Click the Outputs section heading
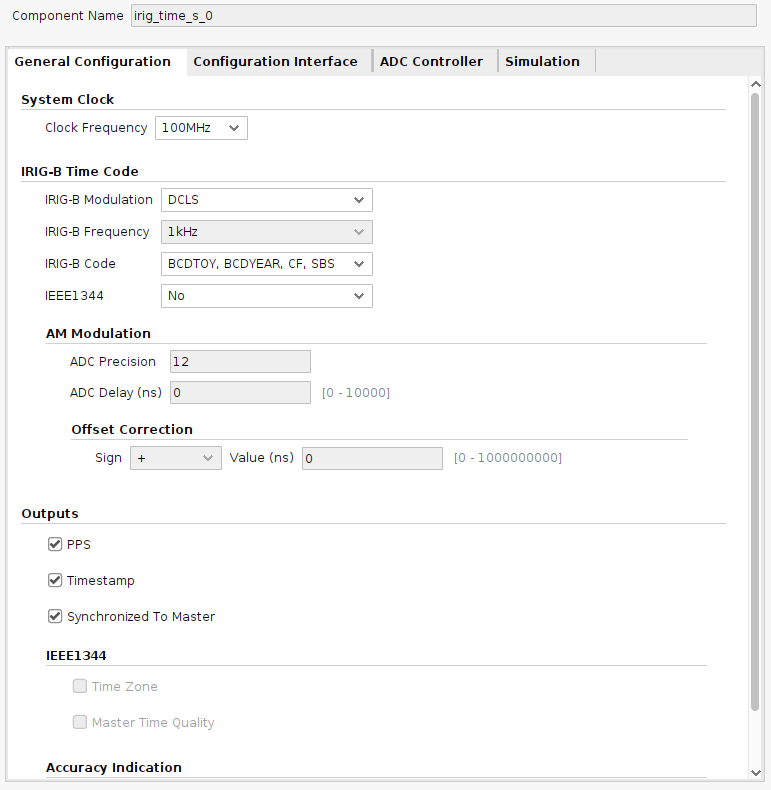771x790 pixels. (x=50, y=514)
